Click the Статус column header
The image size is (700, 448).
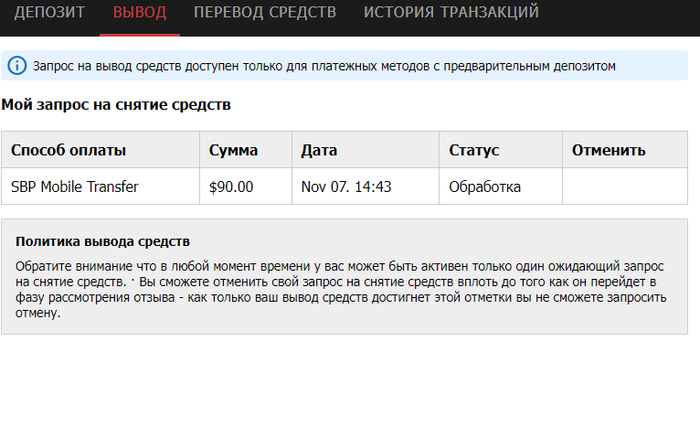pos(501,150)
